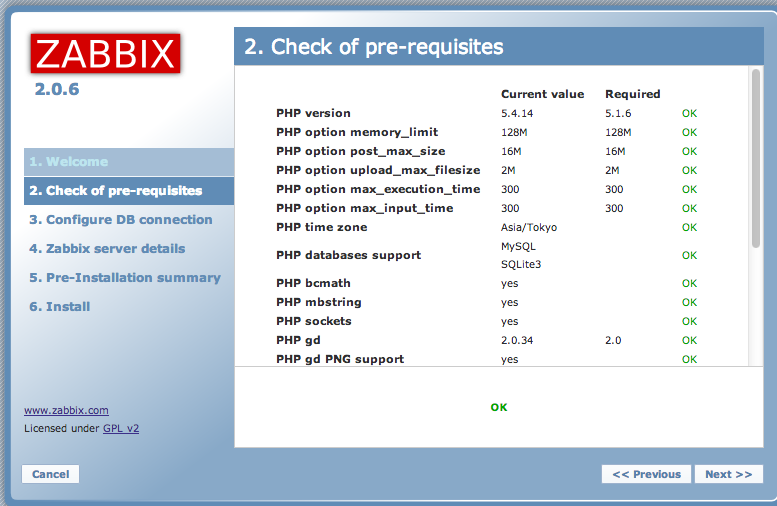This screenshot has height=506, width=777.
Task: Click the PHP databases support label
Action: [x=348, y=255]
